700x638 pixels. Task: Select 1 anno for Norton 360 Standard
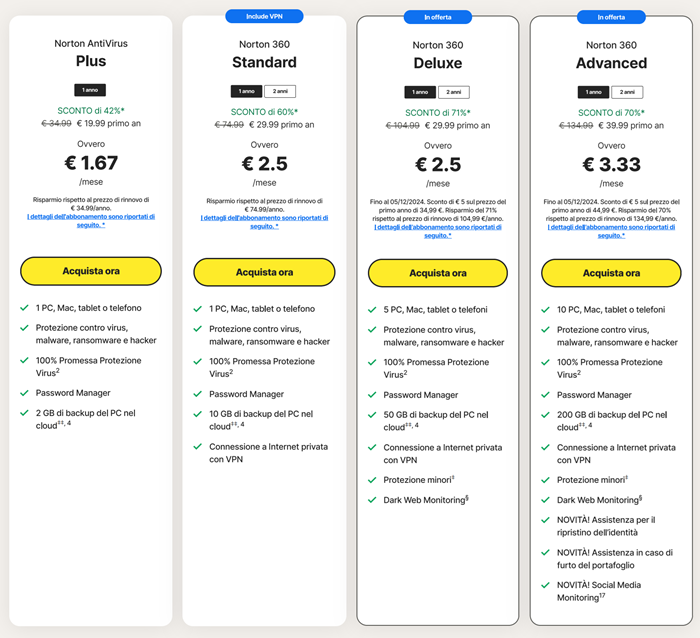pyautogui.click(x=248, y=91)
